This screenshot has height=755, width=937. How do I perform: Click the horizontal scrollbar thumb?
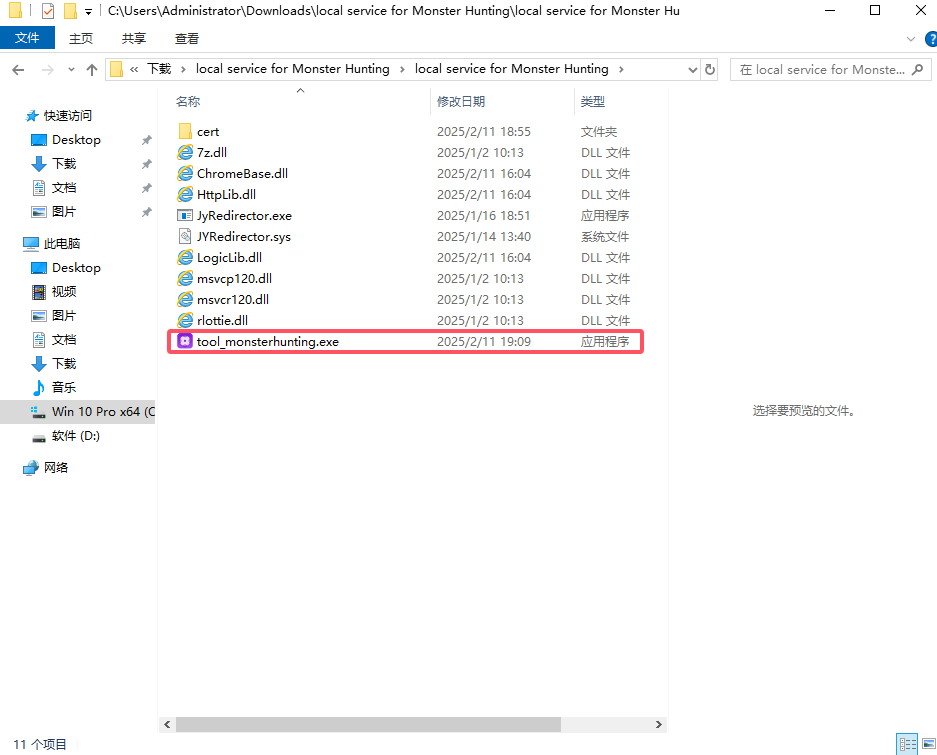(x=368, y=725)
